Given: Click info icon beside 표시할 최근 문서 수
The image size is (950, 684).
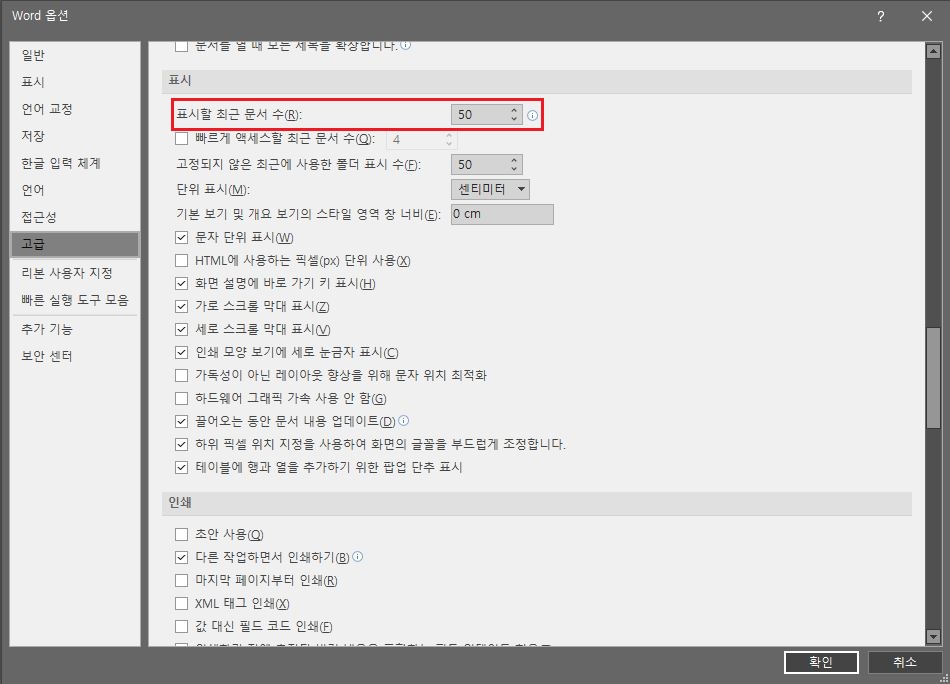Looking at the screenshot, I should pos(532,115).
